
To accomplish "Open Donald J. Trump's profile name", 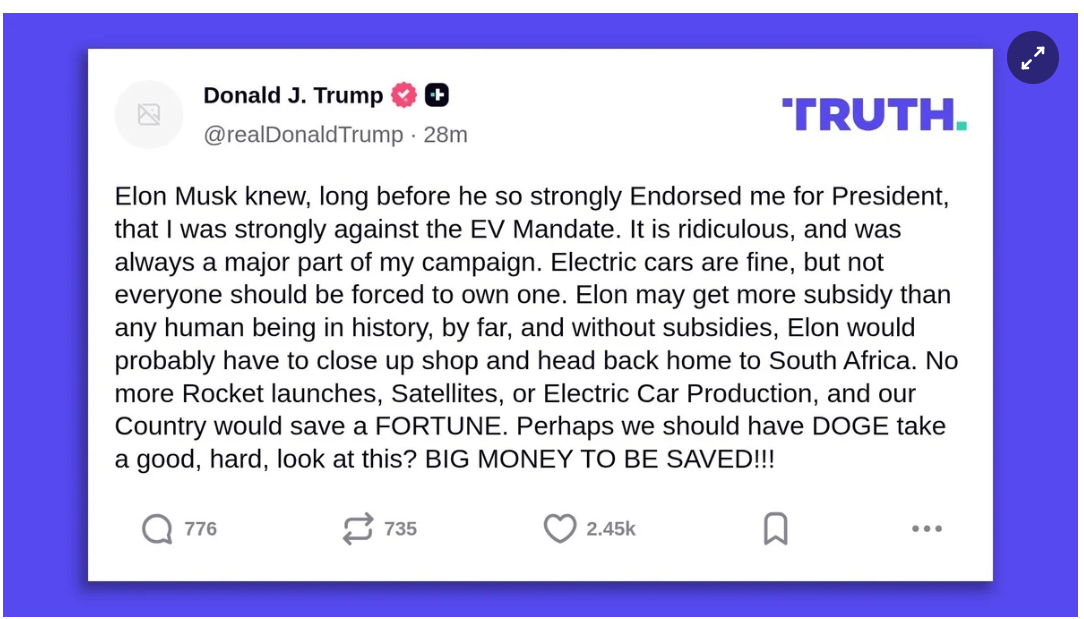I will point(293,96).
